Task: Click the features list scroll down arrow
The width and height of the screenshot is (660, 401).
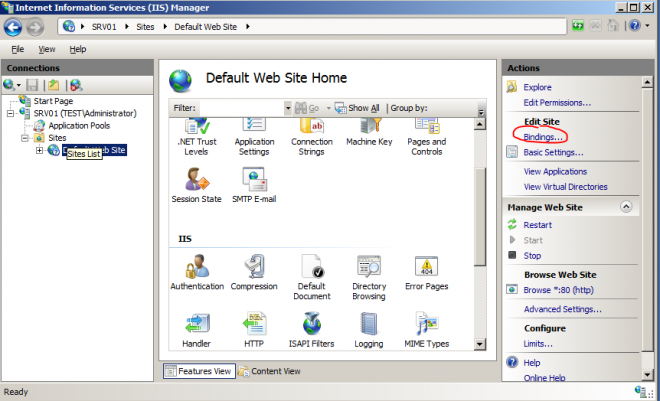Action: click(x=480, y=345)
